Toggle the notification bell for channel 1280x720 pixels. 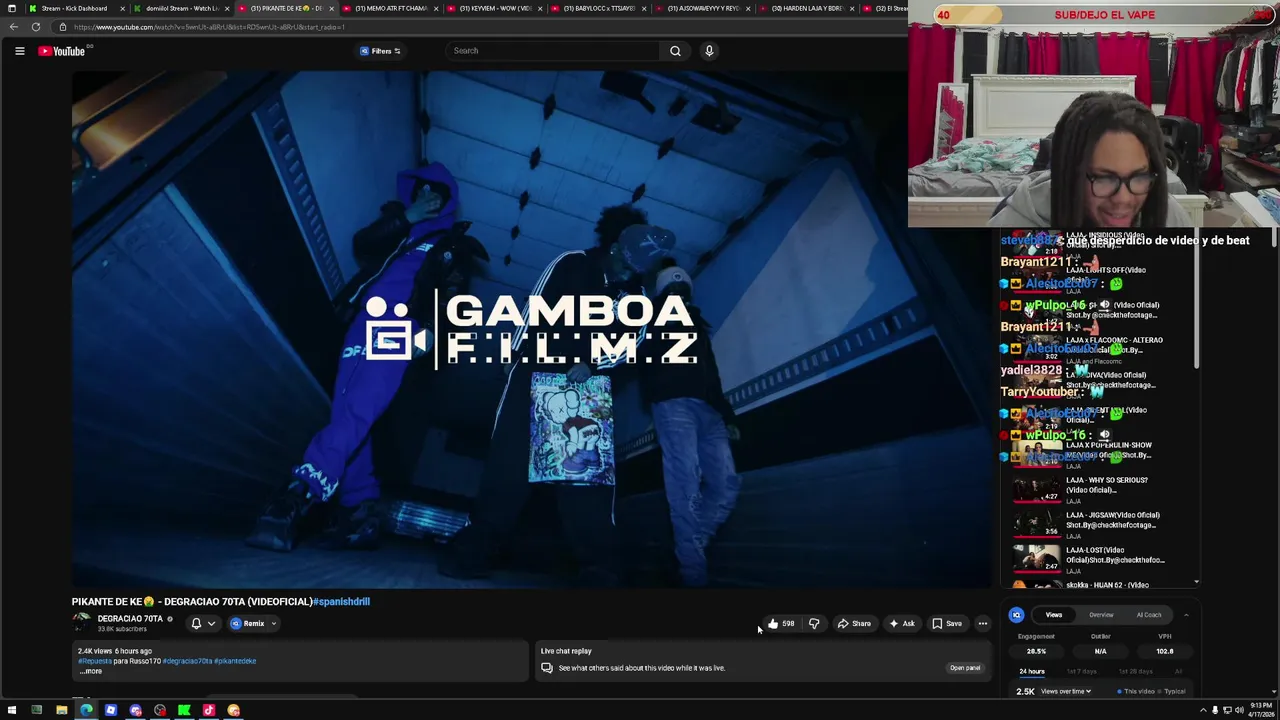(196, 624)
